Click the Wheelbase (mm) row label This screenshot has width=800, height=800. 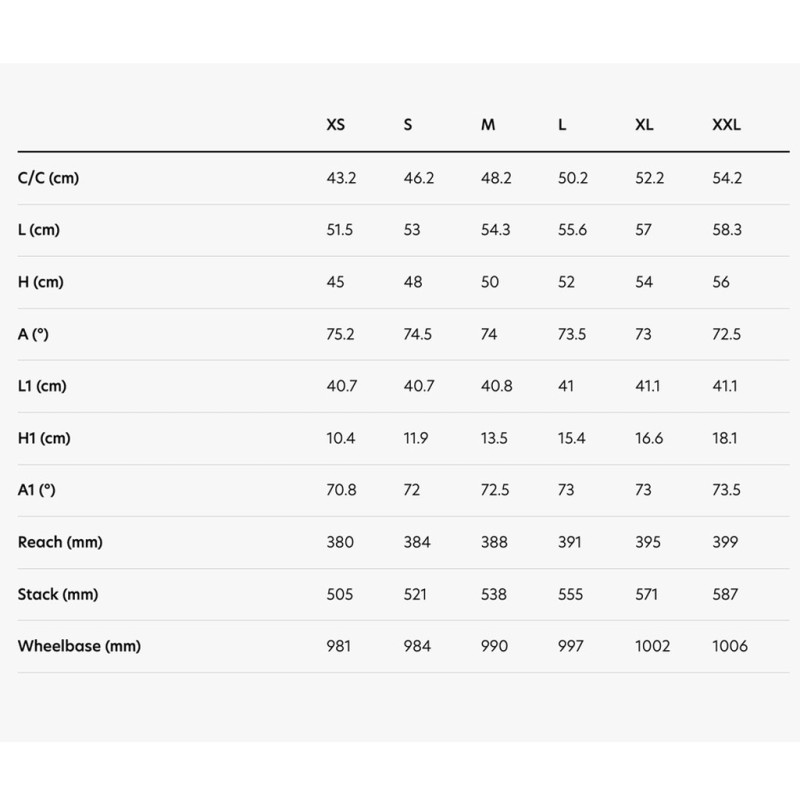tap(79, 646)
